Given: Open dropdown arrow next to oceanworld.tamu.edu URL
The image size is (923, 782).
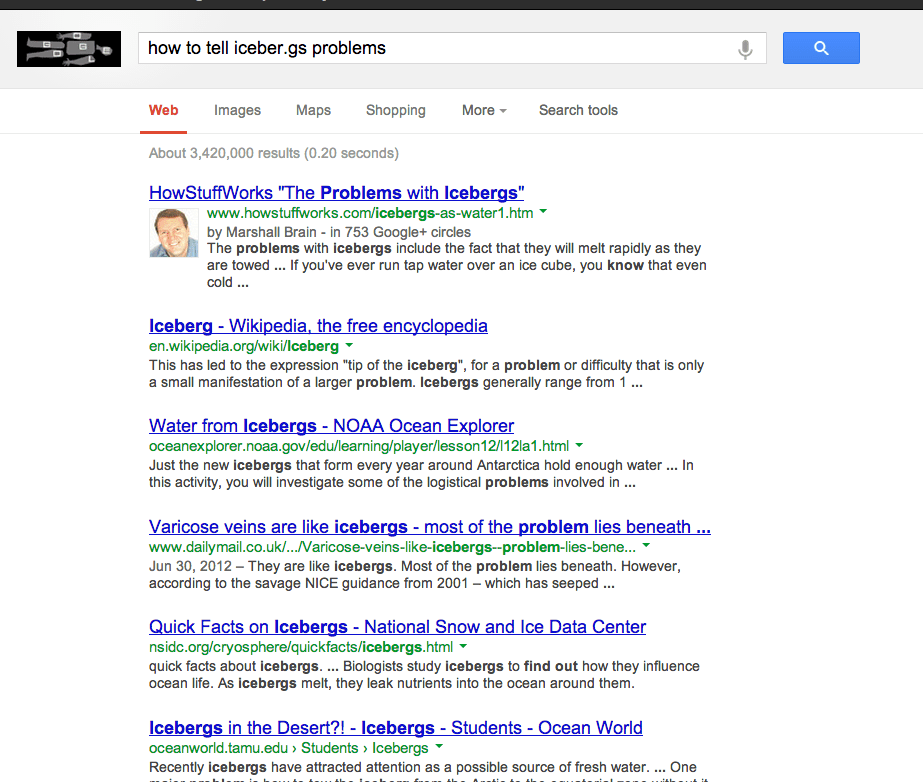Looking at the screenshot, I should 439,747.
